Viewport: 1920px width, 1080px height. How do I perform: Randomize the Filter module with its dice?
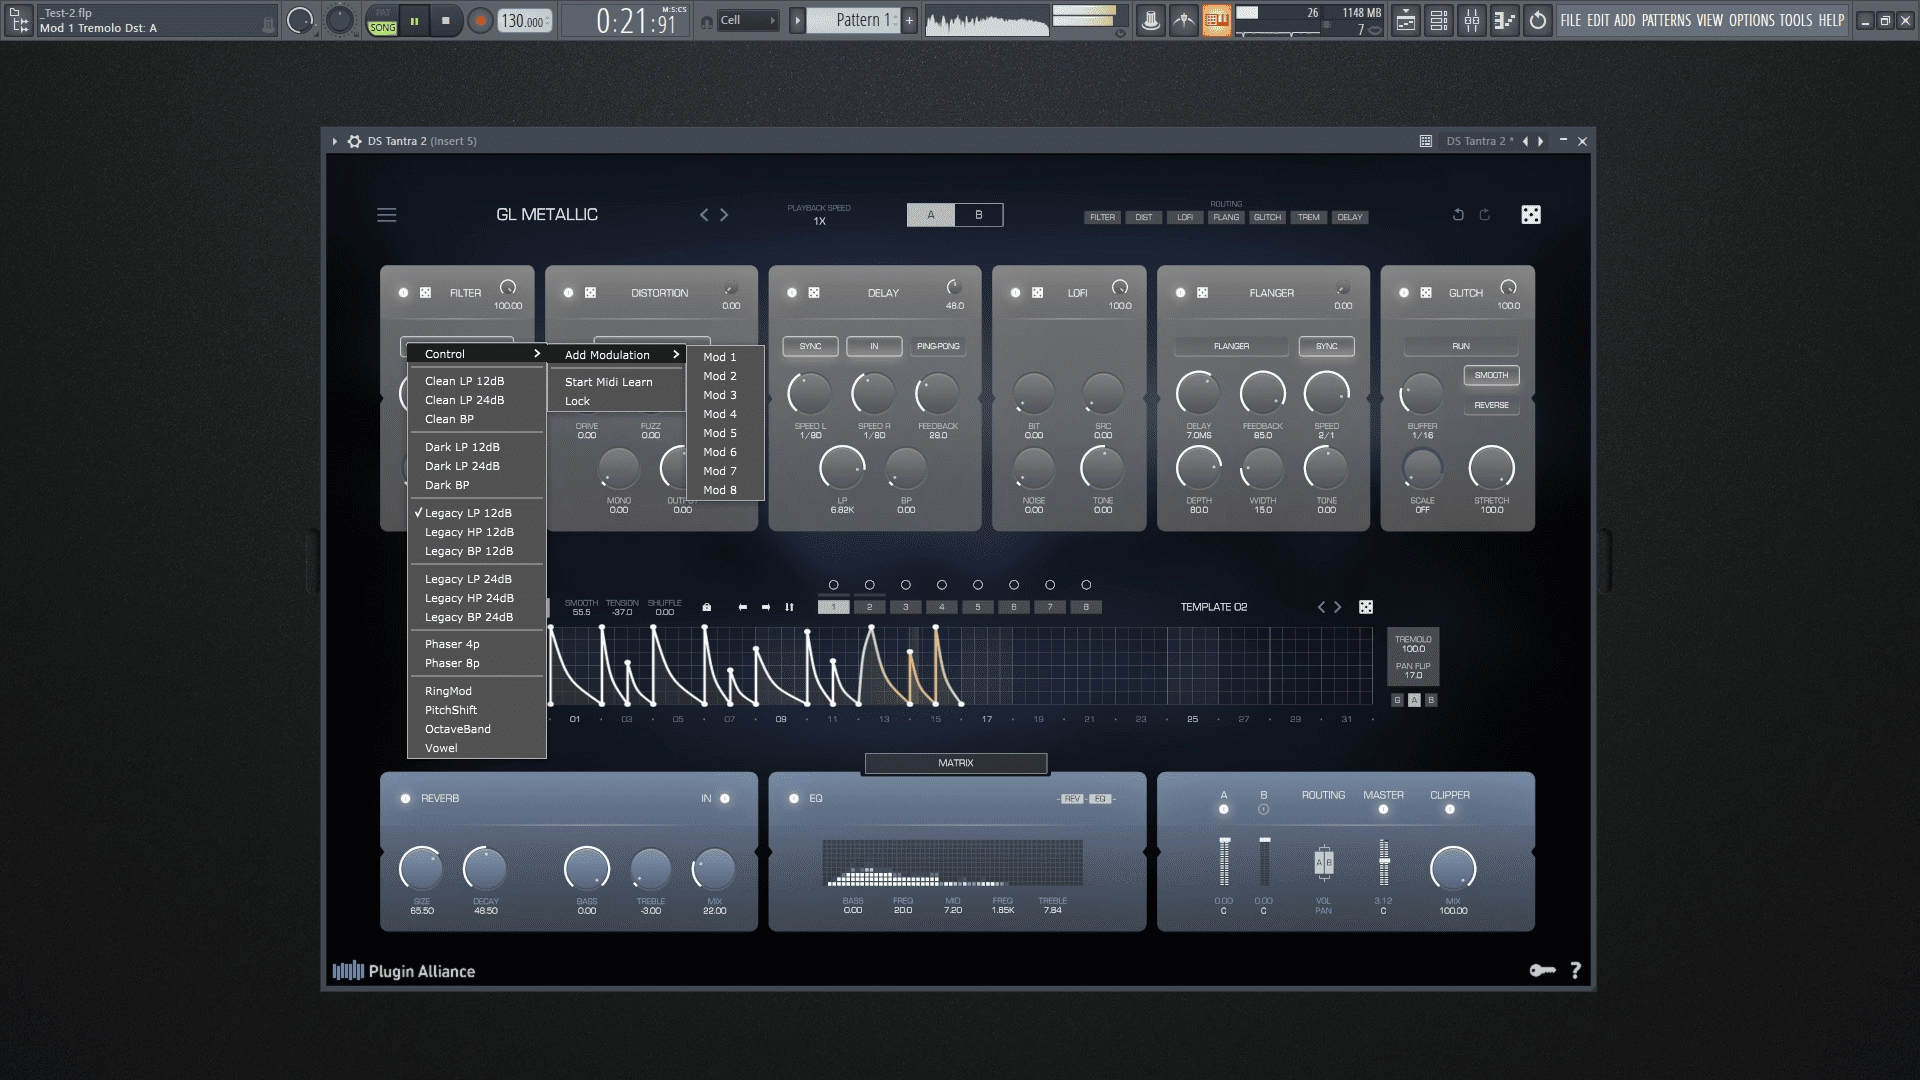(x=425, y=293)
